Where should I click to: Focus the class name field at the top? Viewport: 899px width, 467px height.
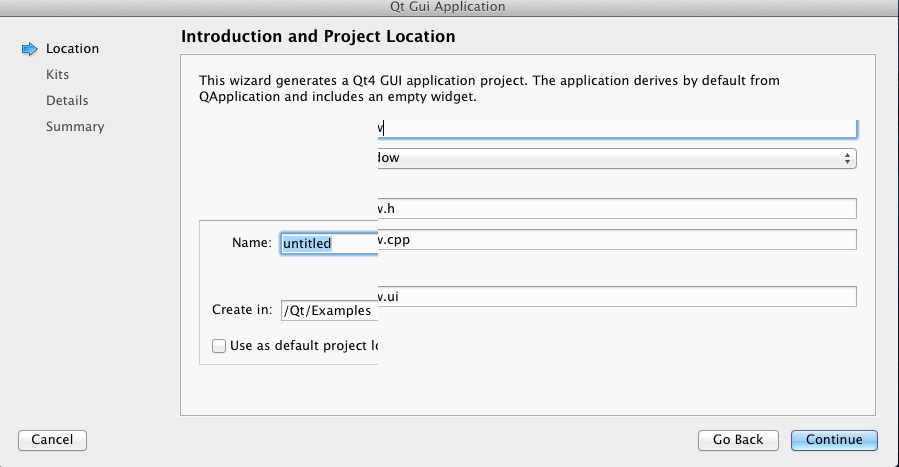(615, 128)
